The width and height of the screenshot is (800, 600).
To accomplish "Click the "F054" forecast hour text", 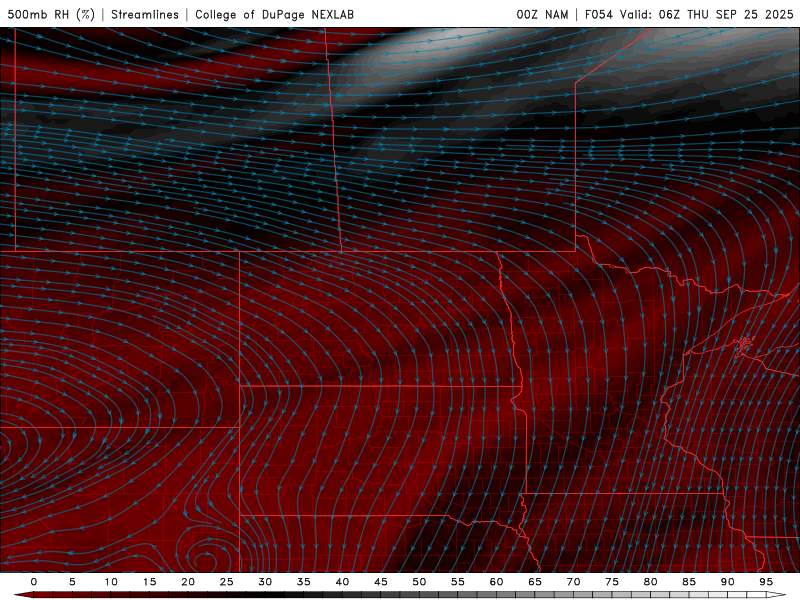I will coord(598,14).
